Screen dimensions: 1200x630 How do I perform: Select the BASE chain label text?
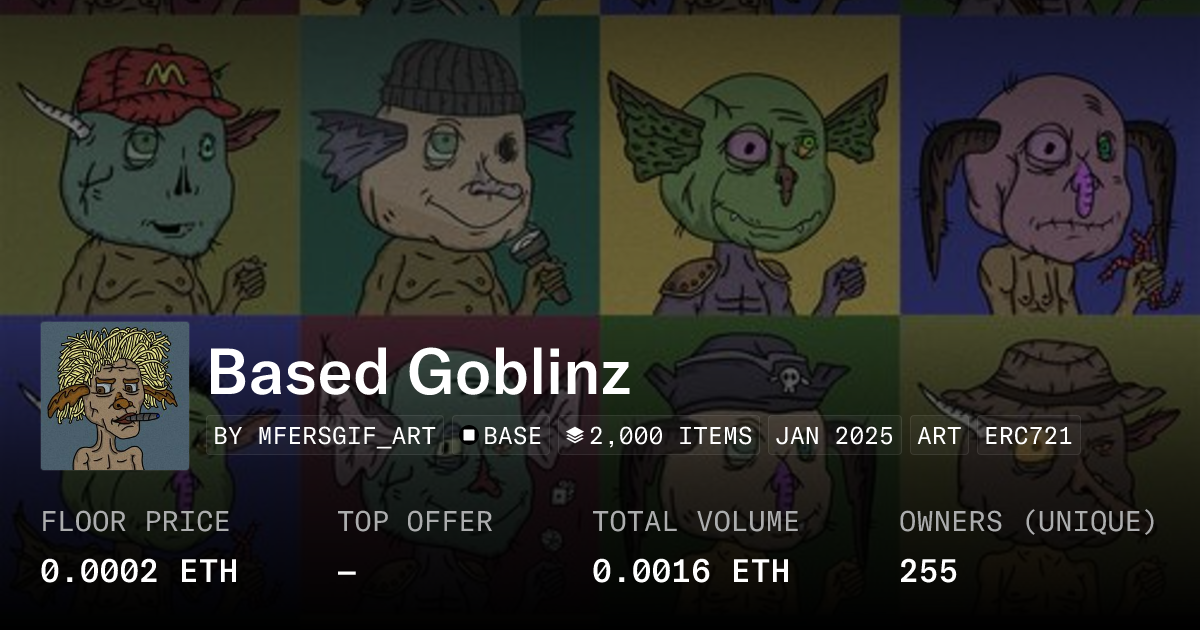pos(512,436)
